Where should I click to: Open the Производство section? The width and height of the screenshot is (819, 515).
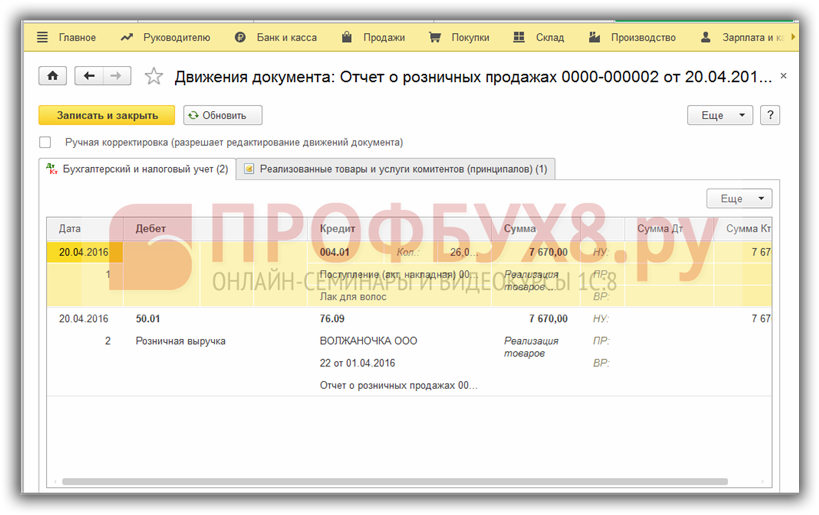(643, 38)
